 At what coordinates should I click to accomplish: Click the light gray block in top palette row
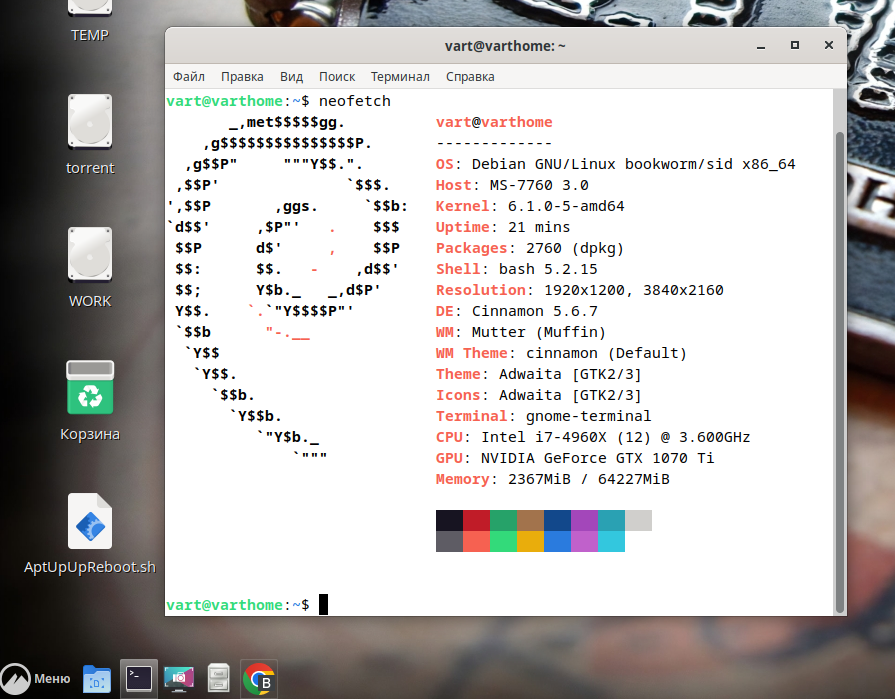pos(638,520)
